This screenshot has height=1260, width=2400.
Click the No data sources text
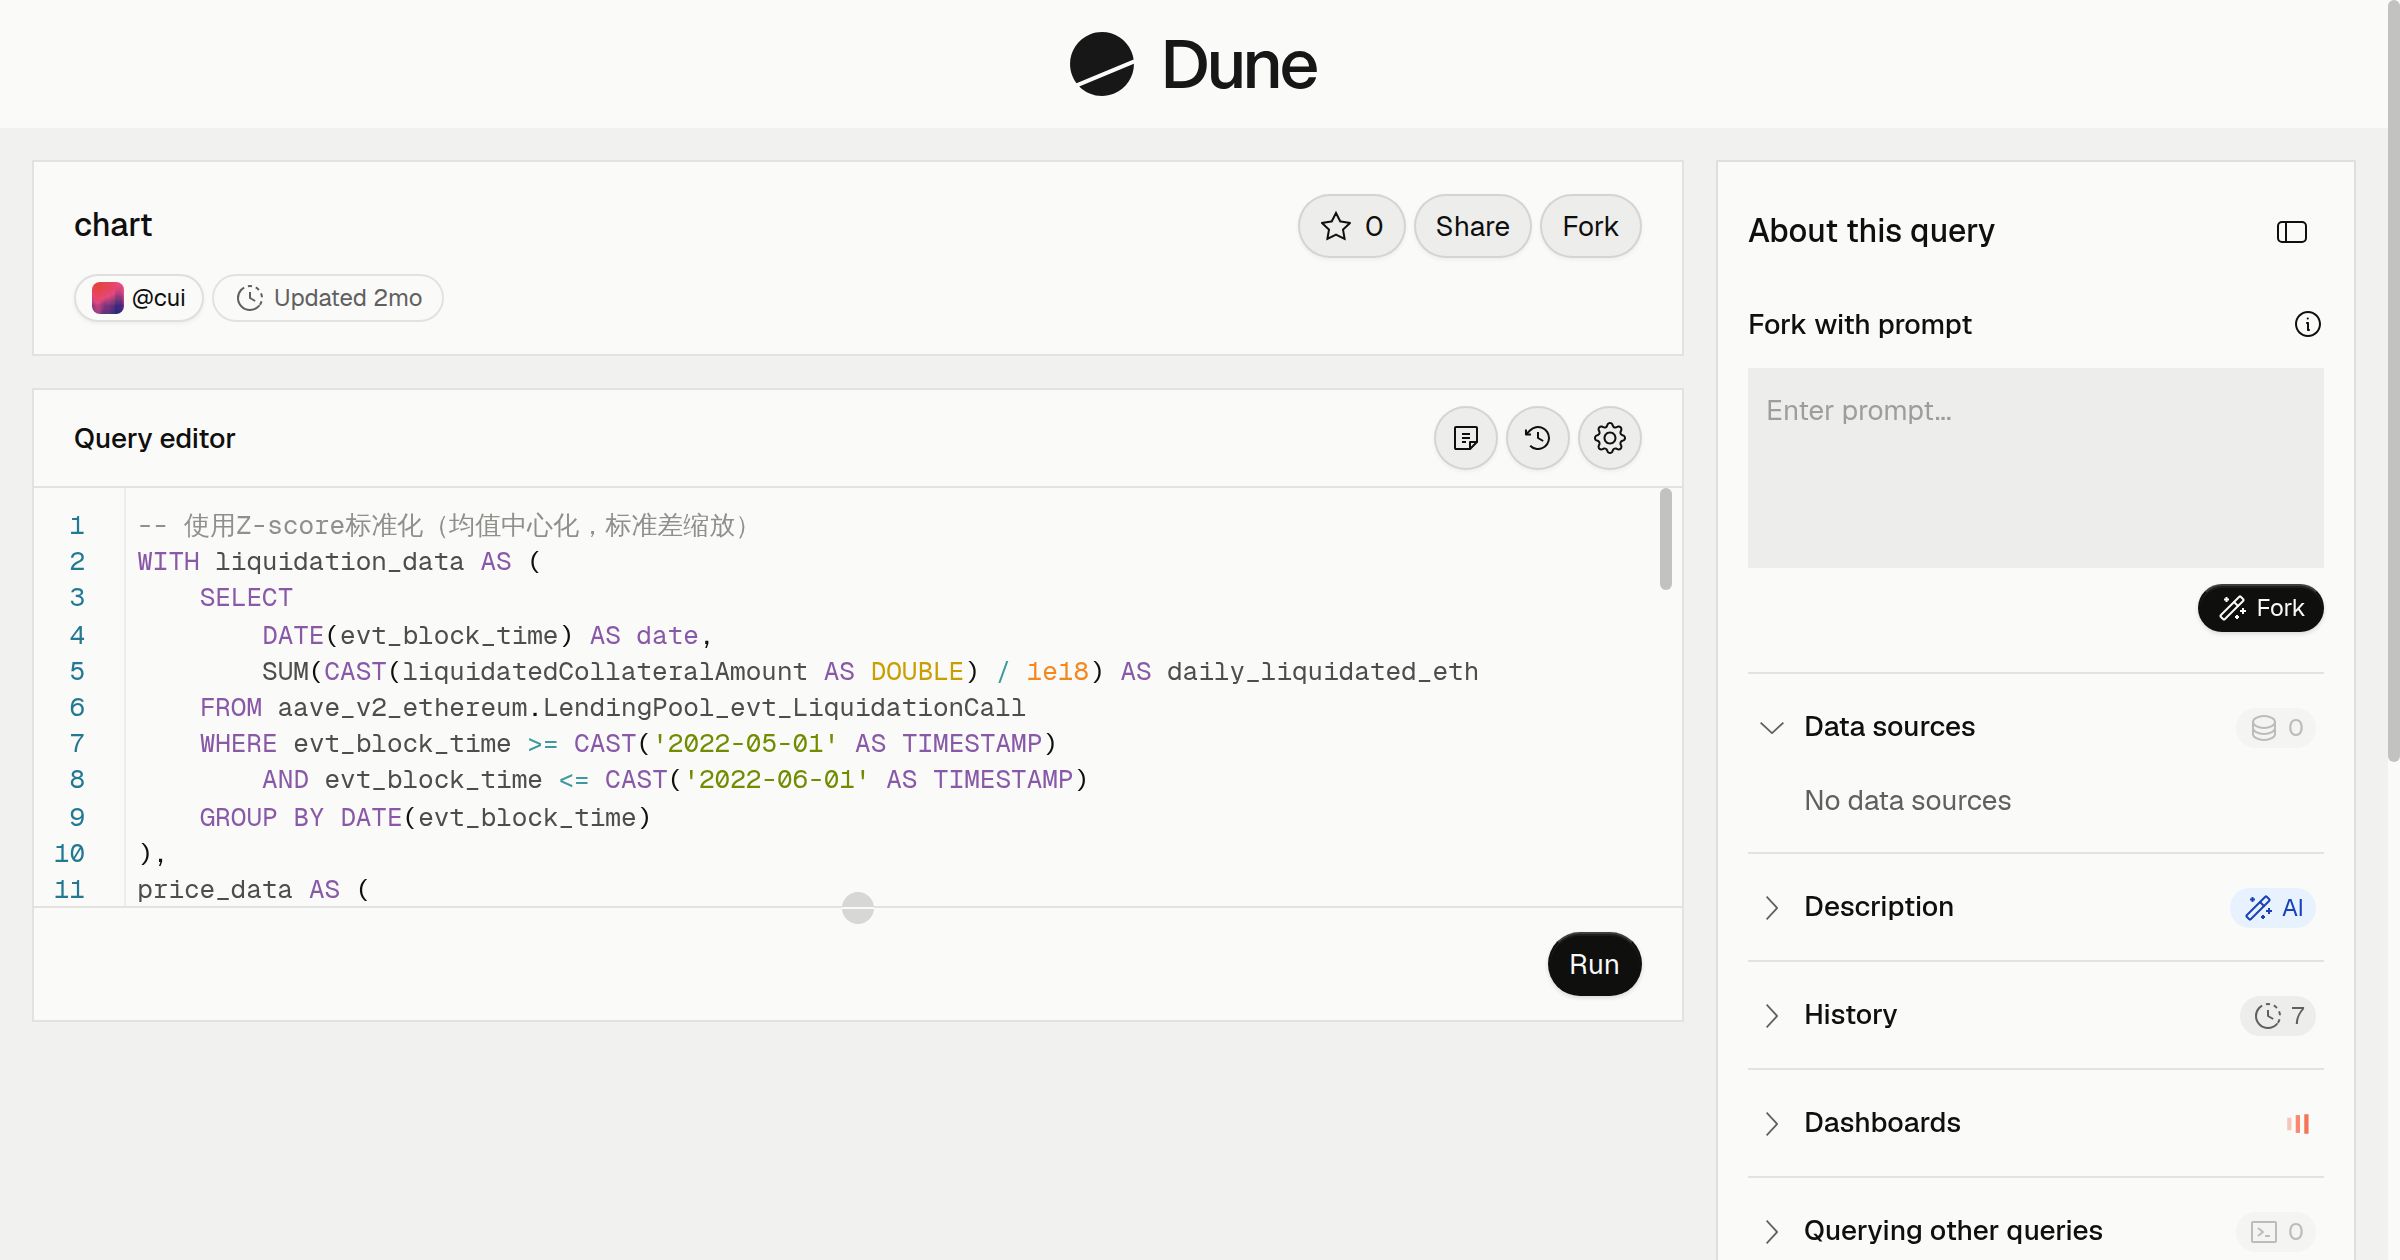pos(1907,800)
